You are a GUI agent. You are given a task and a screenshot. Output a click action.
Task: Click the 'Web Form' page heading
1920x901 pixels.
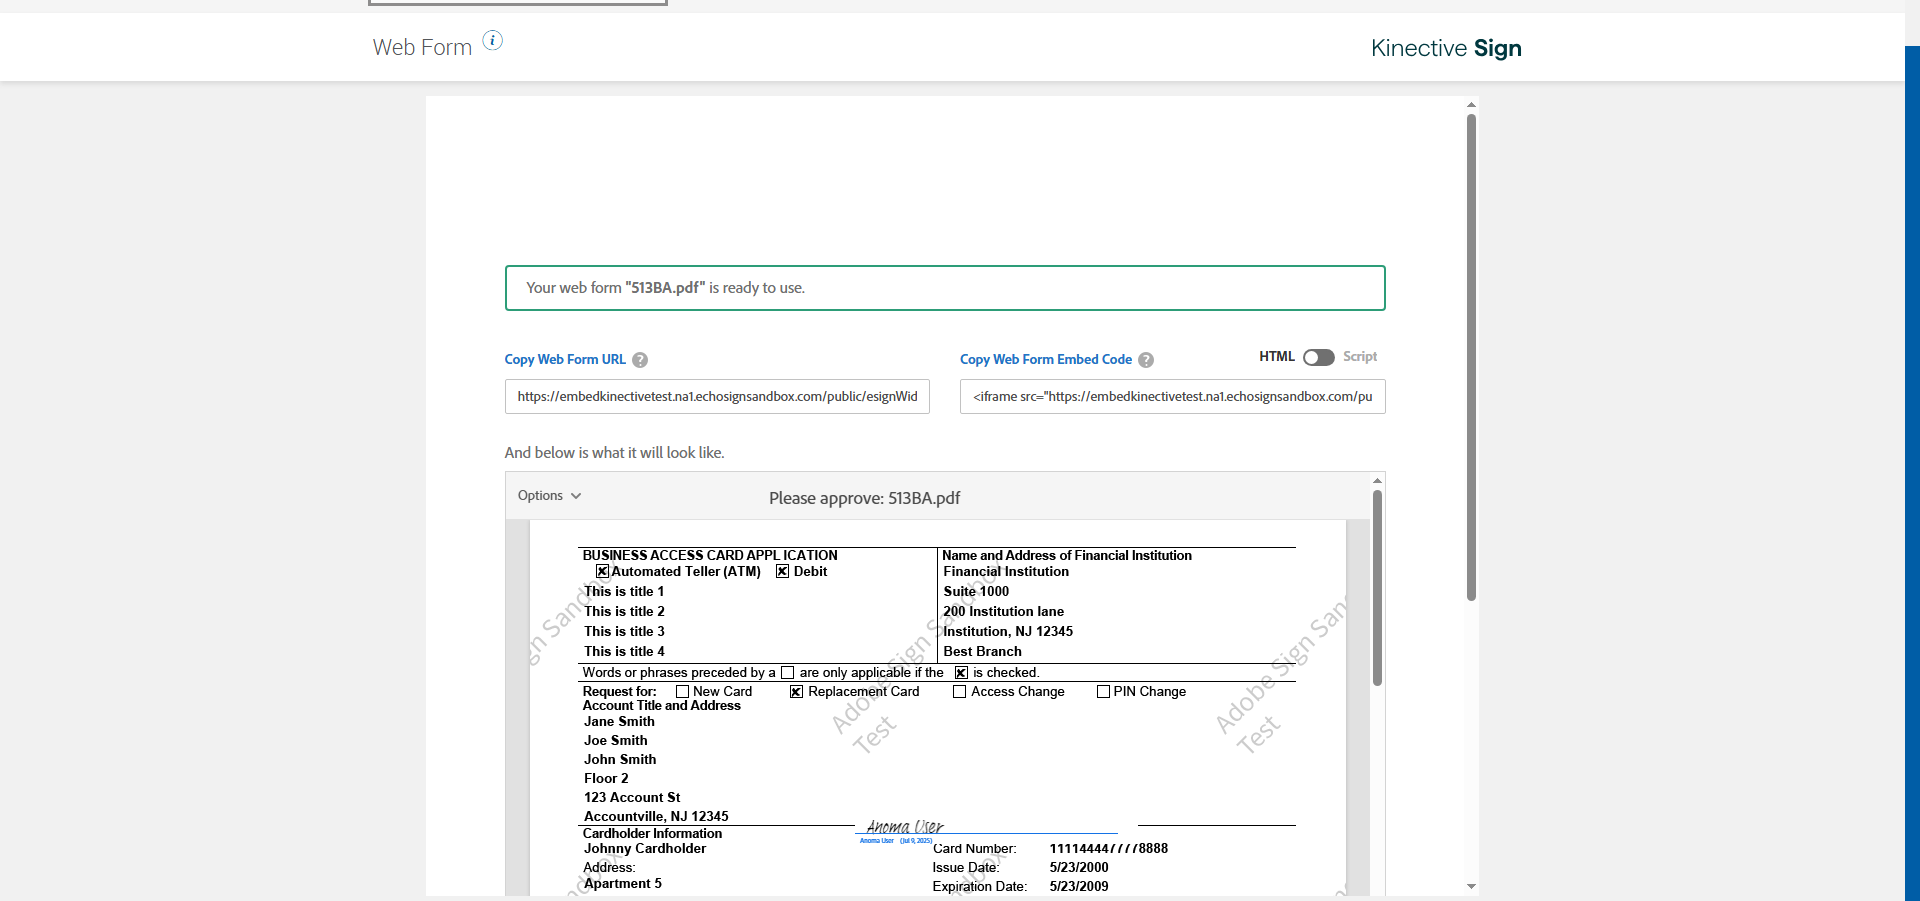[x=422, y=47]
